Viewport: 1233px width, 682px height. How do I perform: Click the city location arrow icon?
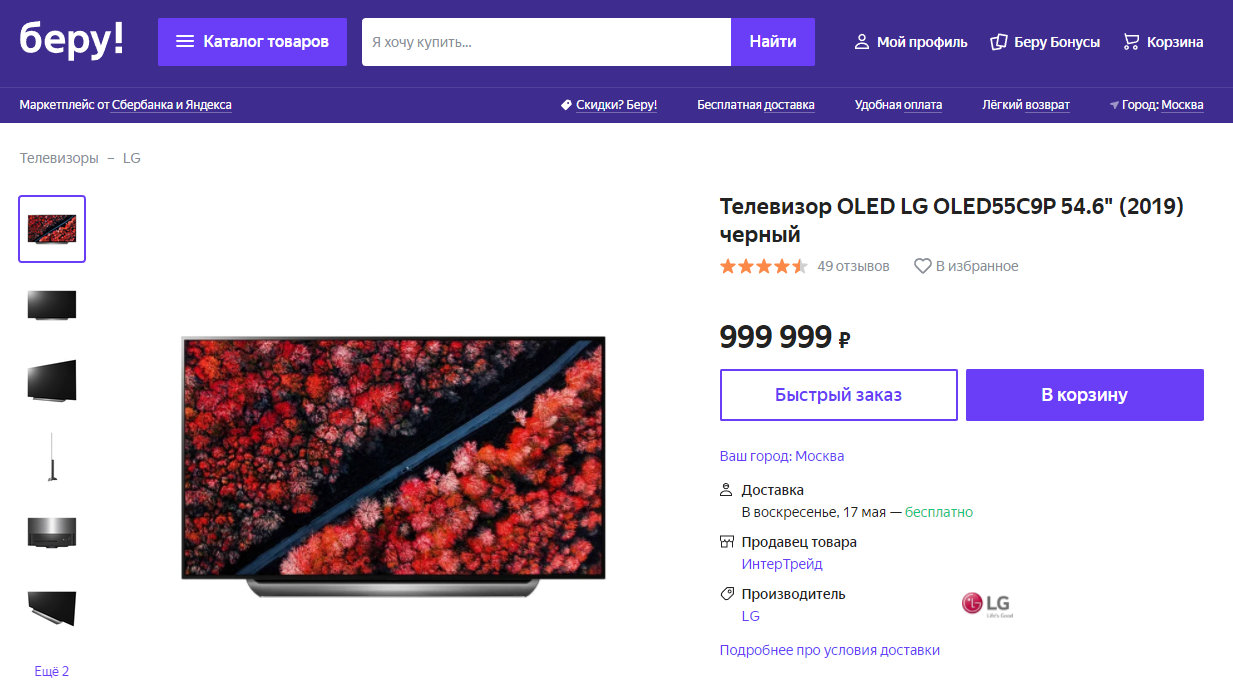pyautogui.click(x=1114, y=105)
